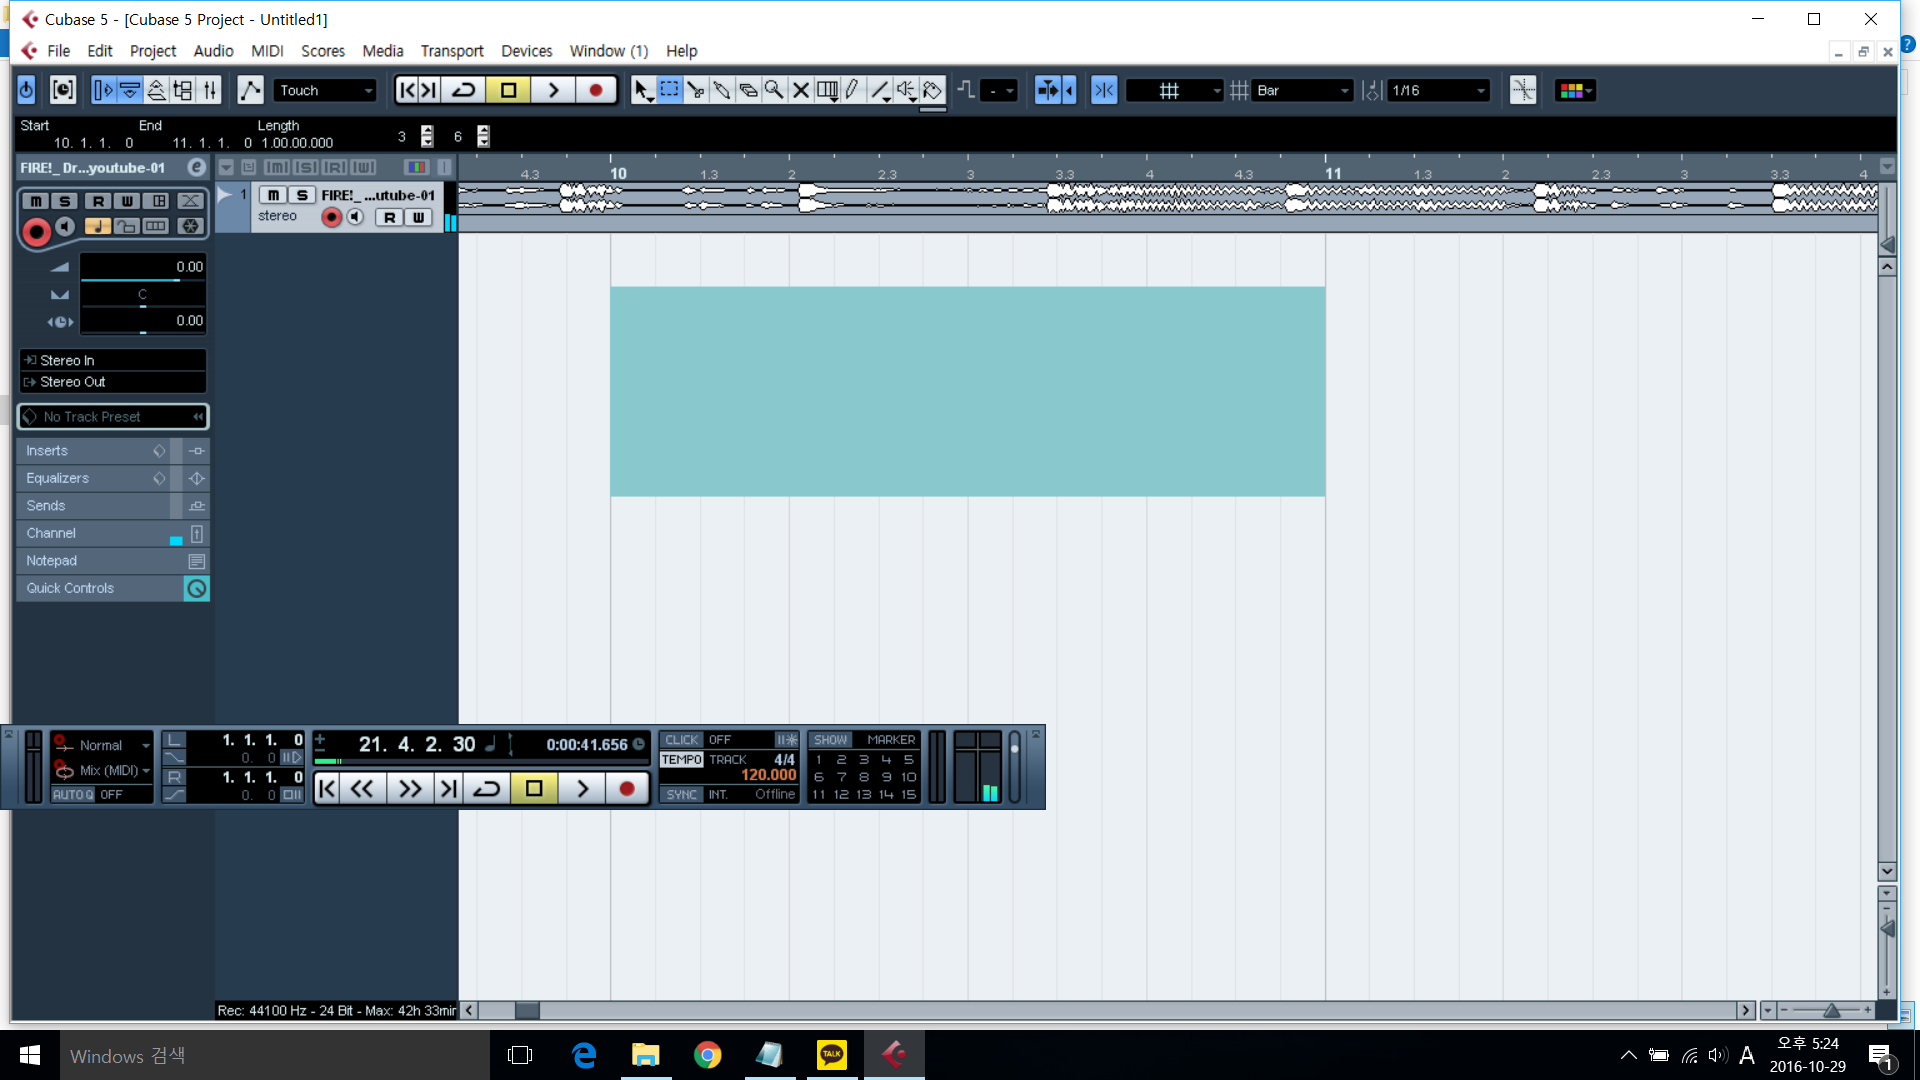1920x1080 pixels.
Task: Open the Touch automation mode dropdown
Action: (x=326, y=90)
